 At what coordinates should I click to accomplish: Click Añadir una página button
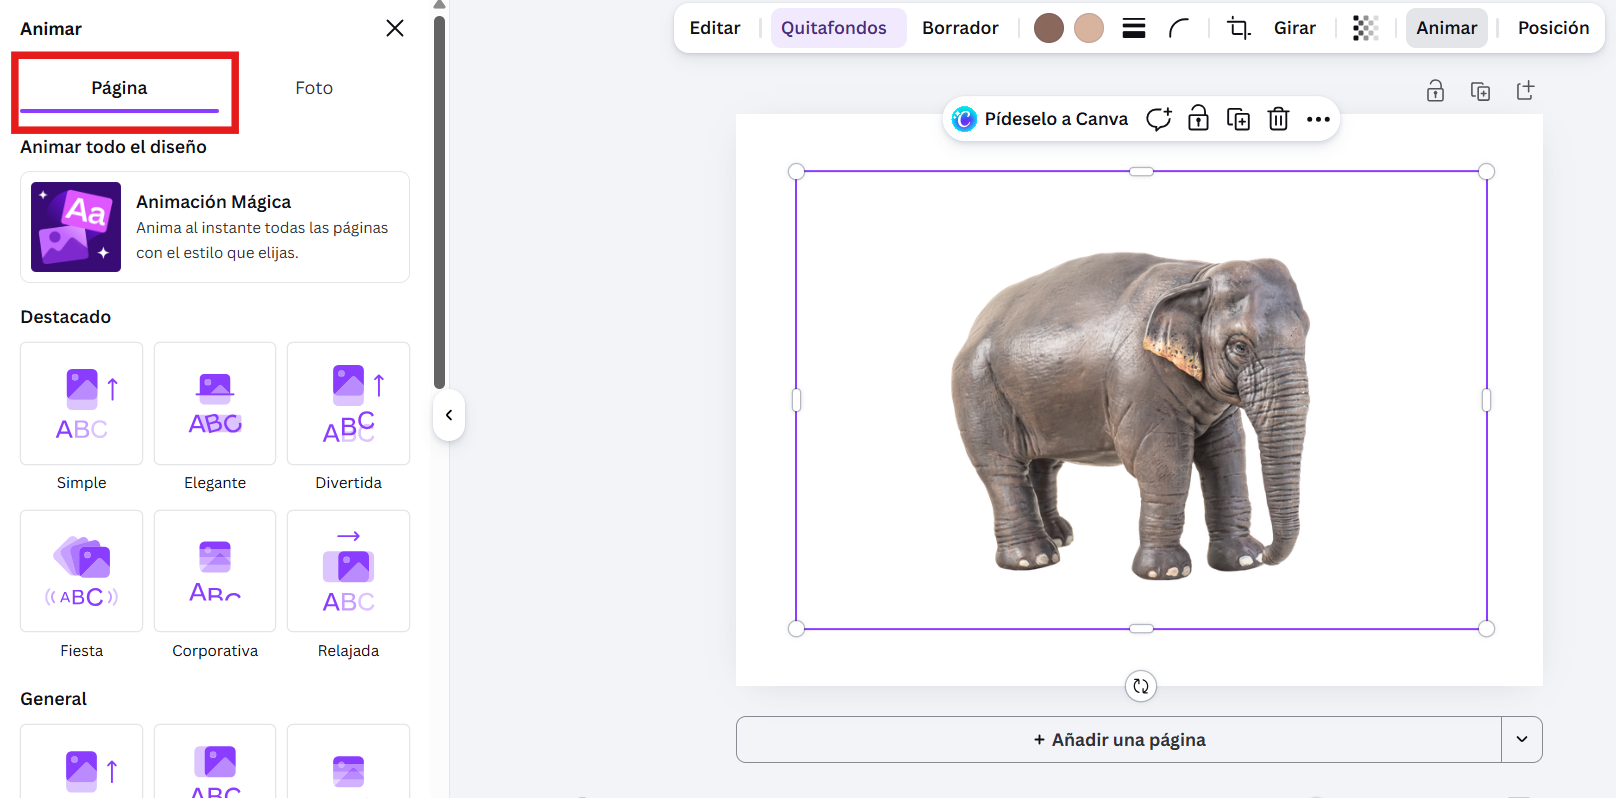[1119, 740]
